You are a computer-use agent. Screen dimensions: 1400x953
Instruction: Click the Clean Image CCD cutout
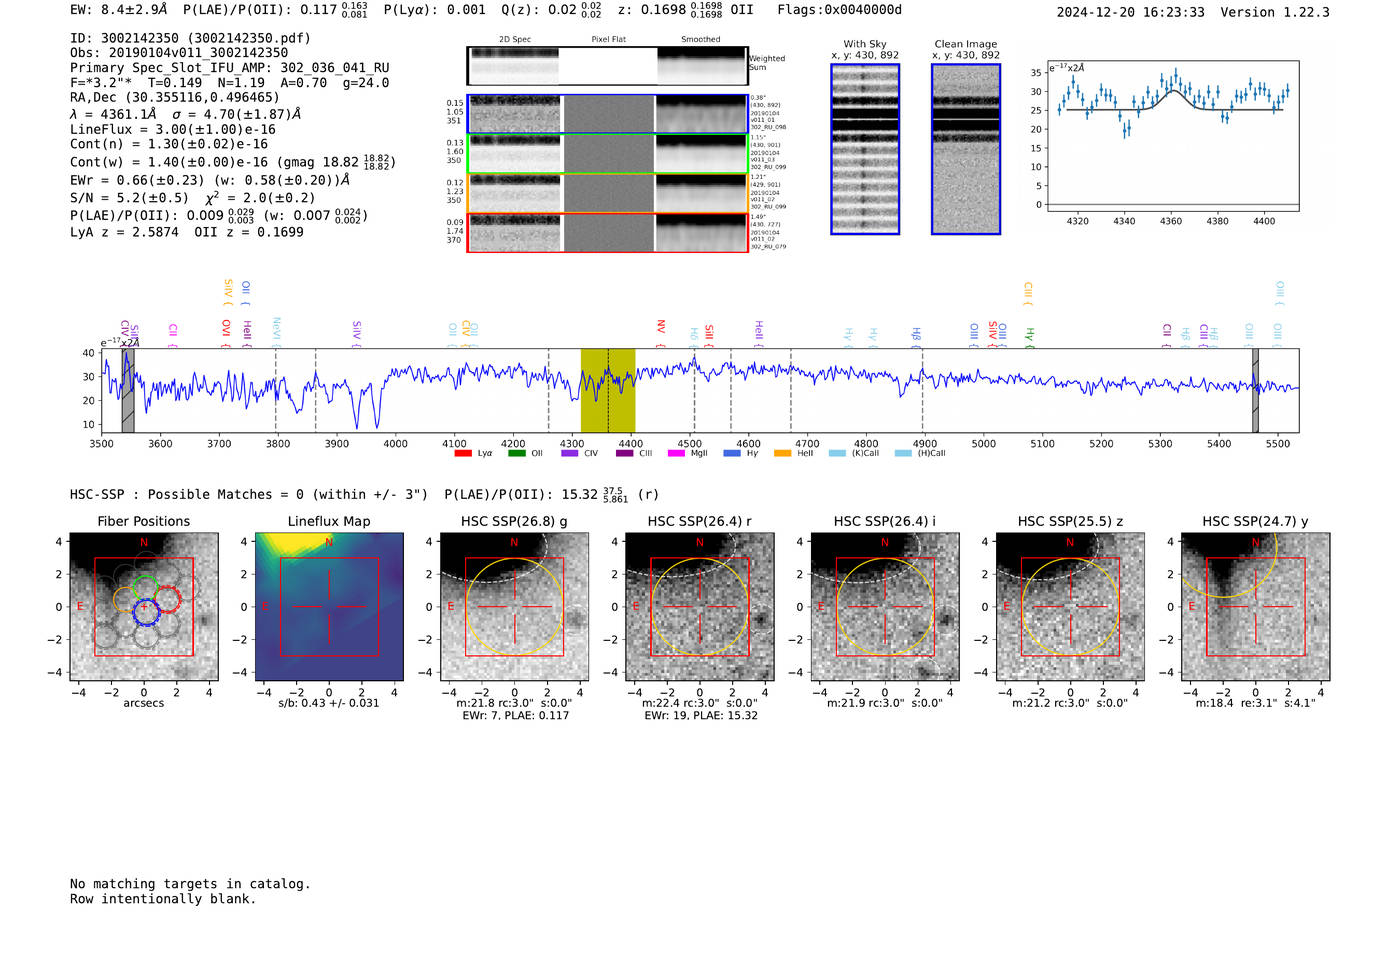point(966,149)
